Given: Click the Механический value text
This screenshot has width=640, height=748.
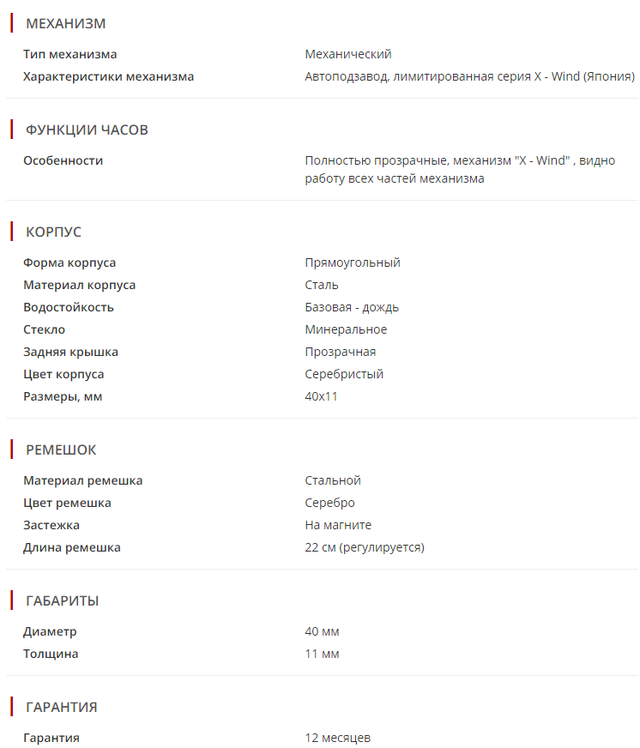Looking at the screenshot, I should (348, 54).
